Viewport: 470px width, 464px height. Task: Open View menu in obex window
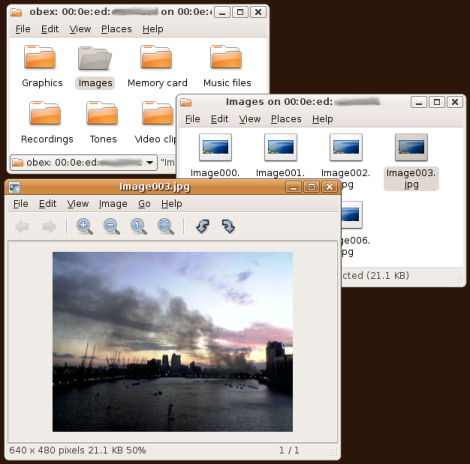80,29
